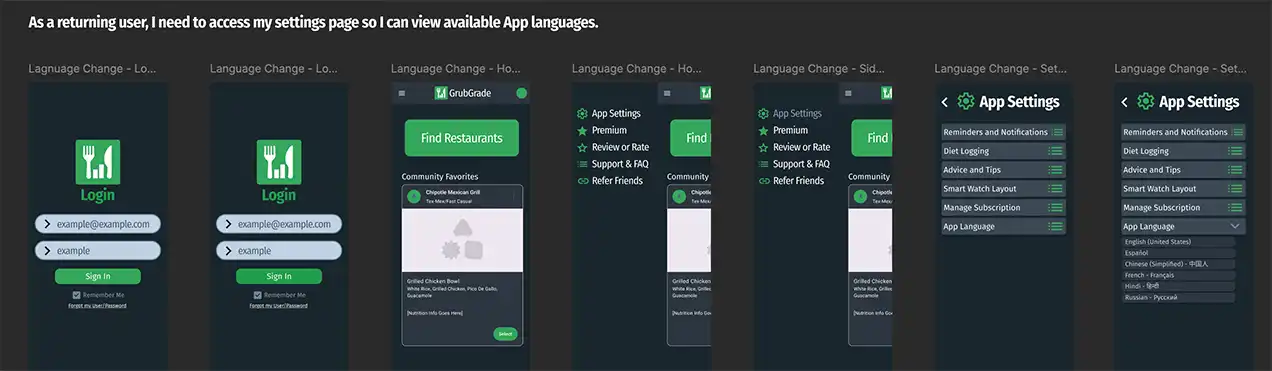
Task: Click Reminders and Notifications list icon, frame without language list
Action: point(1056,132)
